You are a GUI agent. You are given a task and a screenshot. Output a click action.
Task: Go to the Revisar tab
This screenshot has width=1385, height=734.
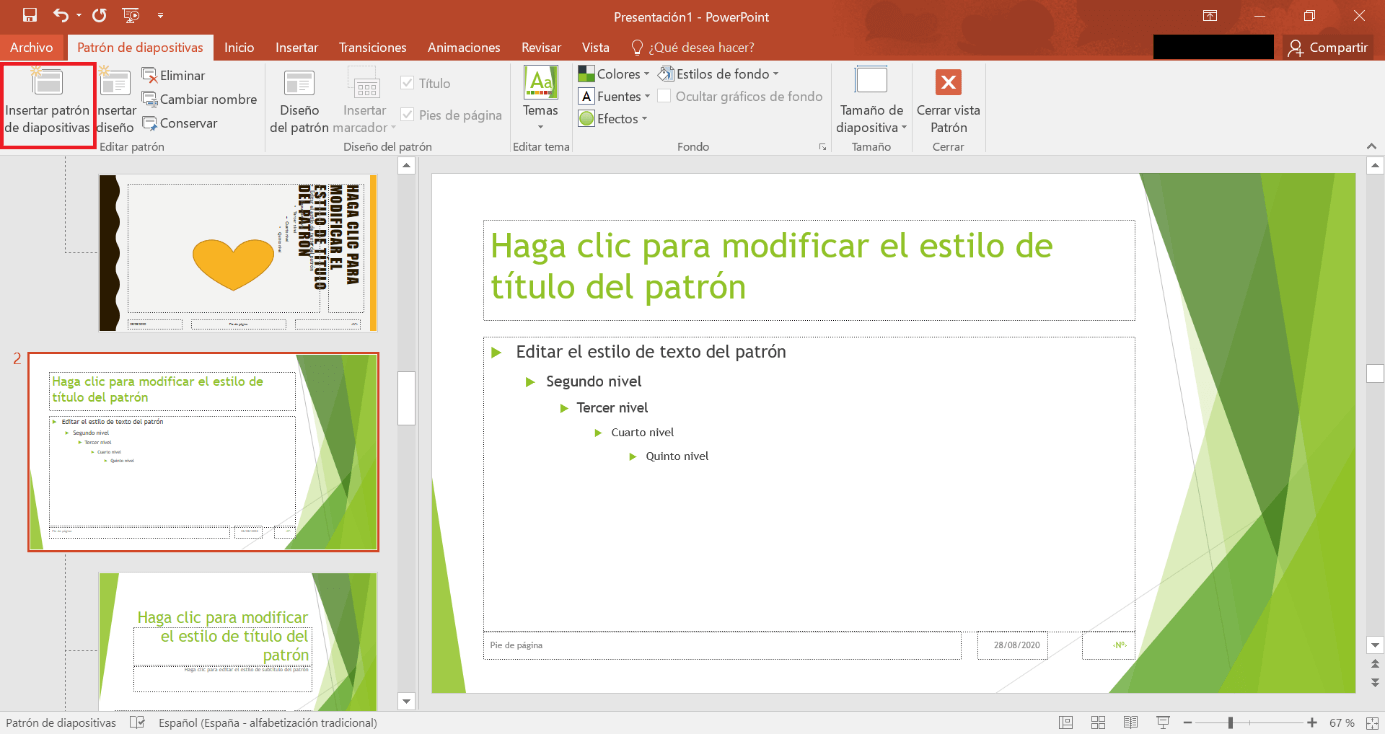541,47
